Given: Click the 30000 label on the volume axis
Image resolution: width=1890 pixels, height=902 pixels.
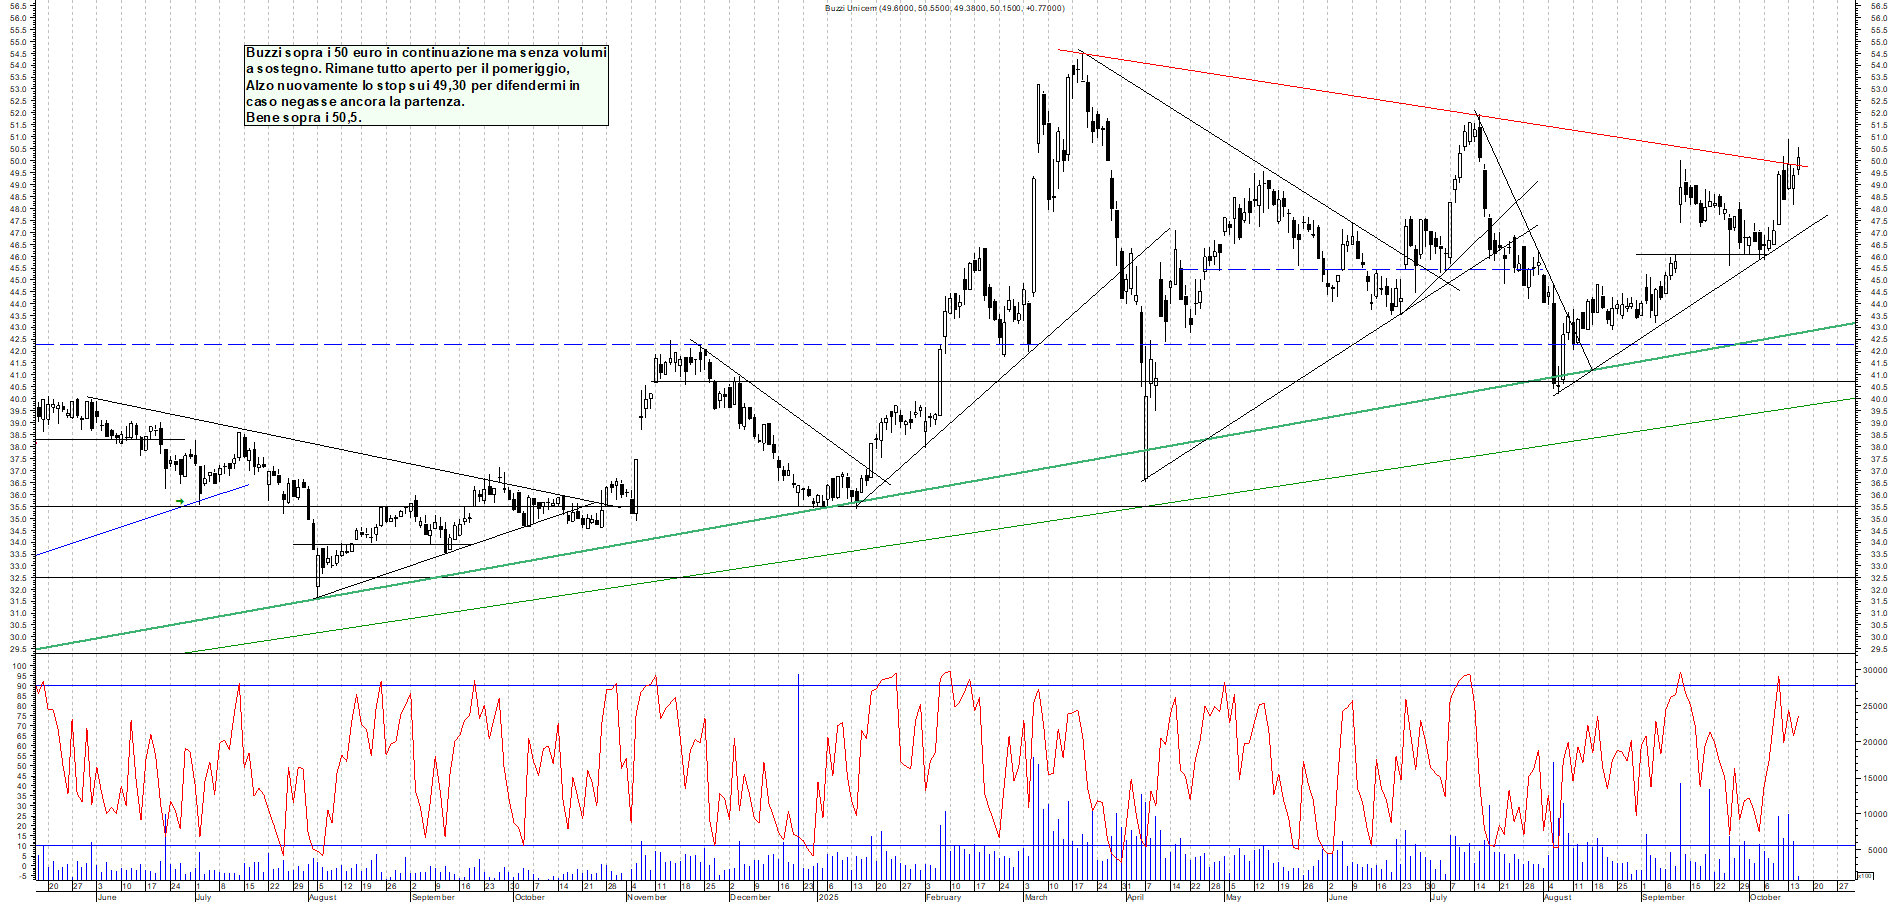Looking at the screenshot, I should [1873, 670].
